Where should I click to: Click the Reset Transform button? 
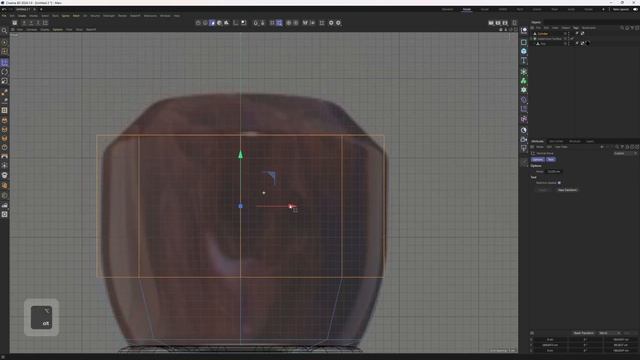[x=583, y=333]
